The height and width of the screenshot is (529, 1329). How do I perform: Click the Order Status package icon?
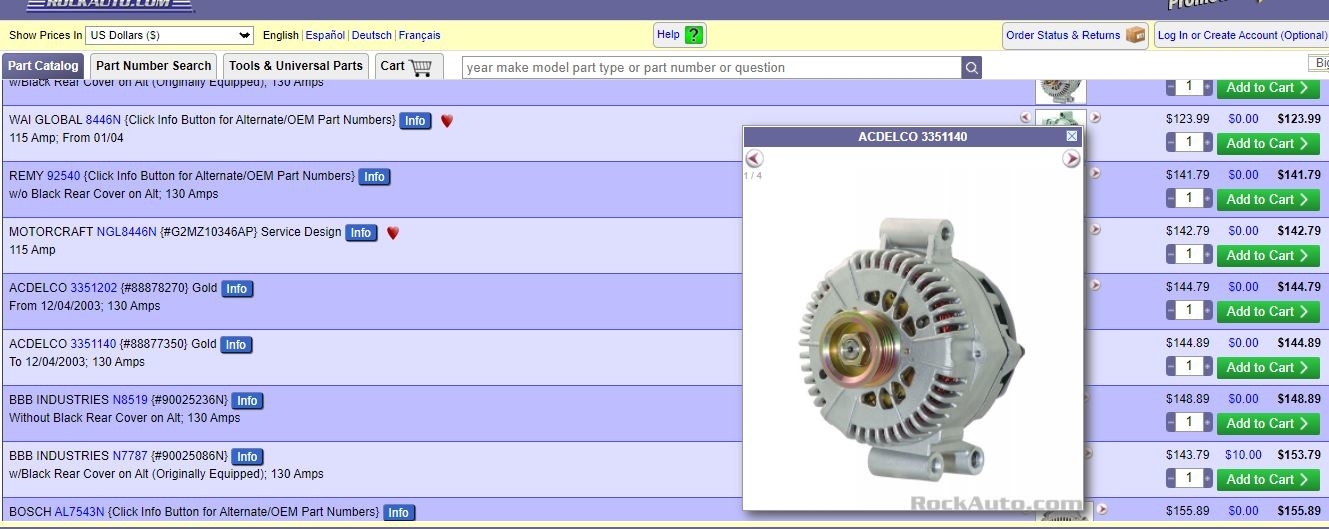(x=1135, y=35)
